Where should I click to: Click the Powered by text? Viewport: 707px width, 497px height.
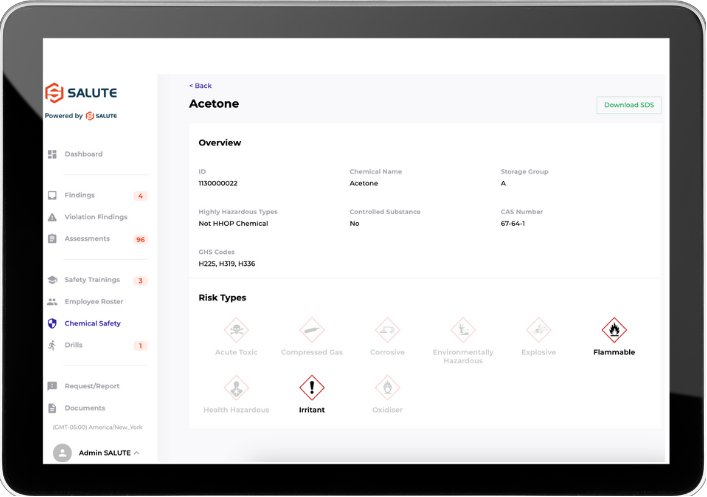click(64, 116)
